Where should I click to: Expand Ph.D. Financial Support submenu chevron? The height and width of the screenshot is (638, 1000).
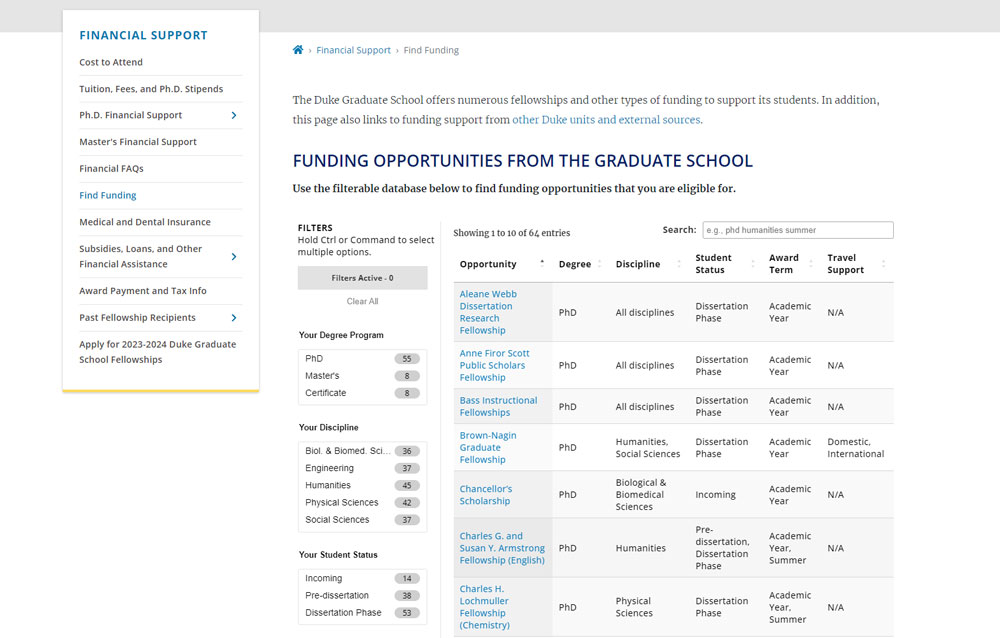point(233,115)
